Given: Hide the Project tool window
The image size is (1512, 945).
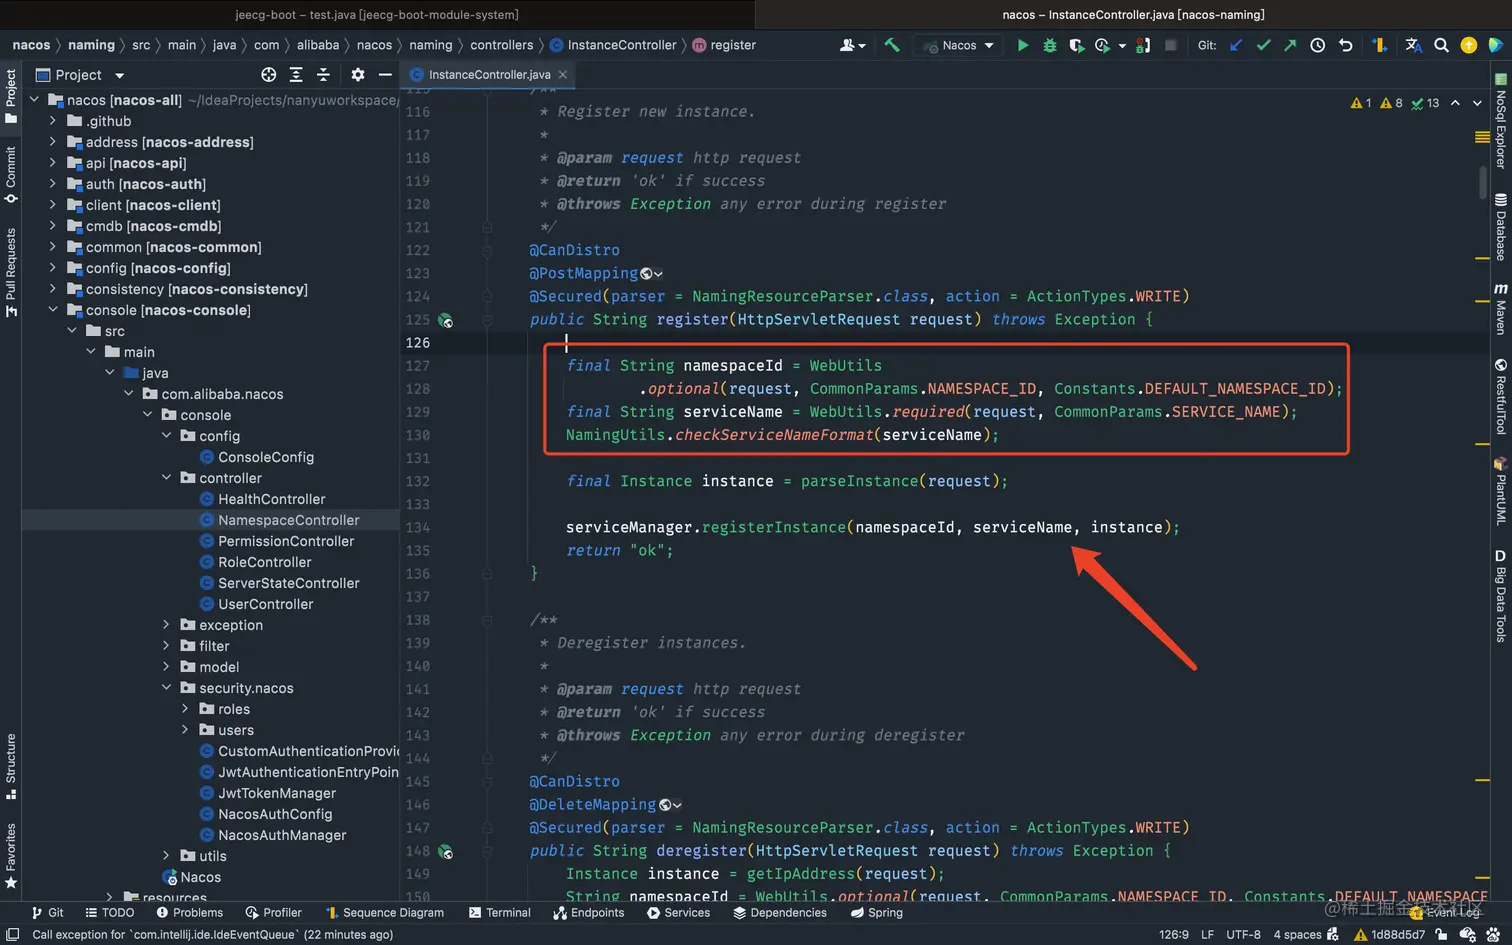Looking at the screenshot, I should (x=385, y=75).
